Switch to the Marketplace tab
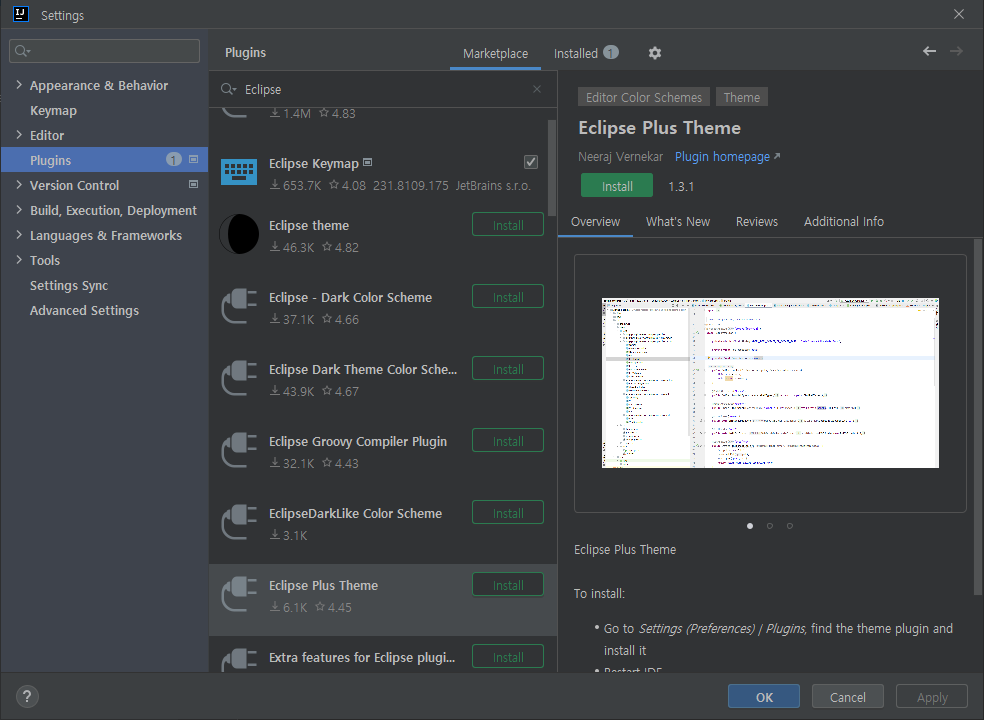The height and width of the screenshot is (720, 984). click(x=495, y=54)
